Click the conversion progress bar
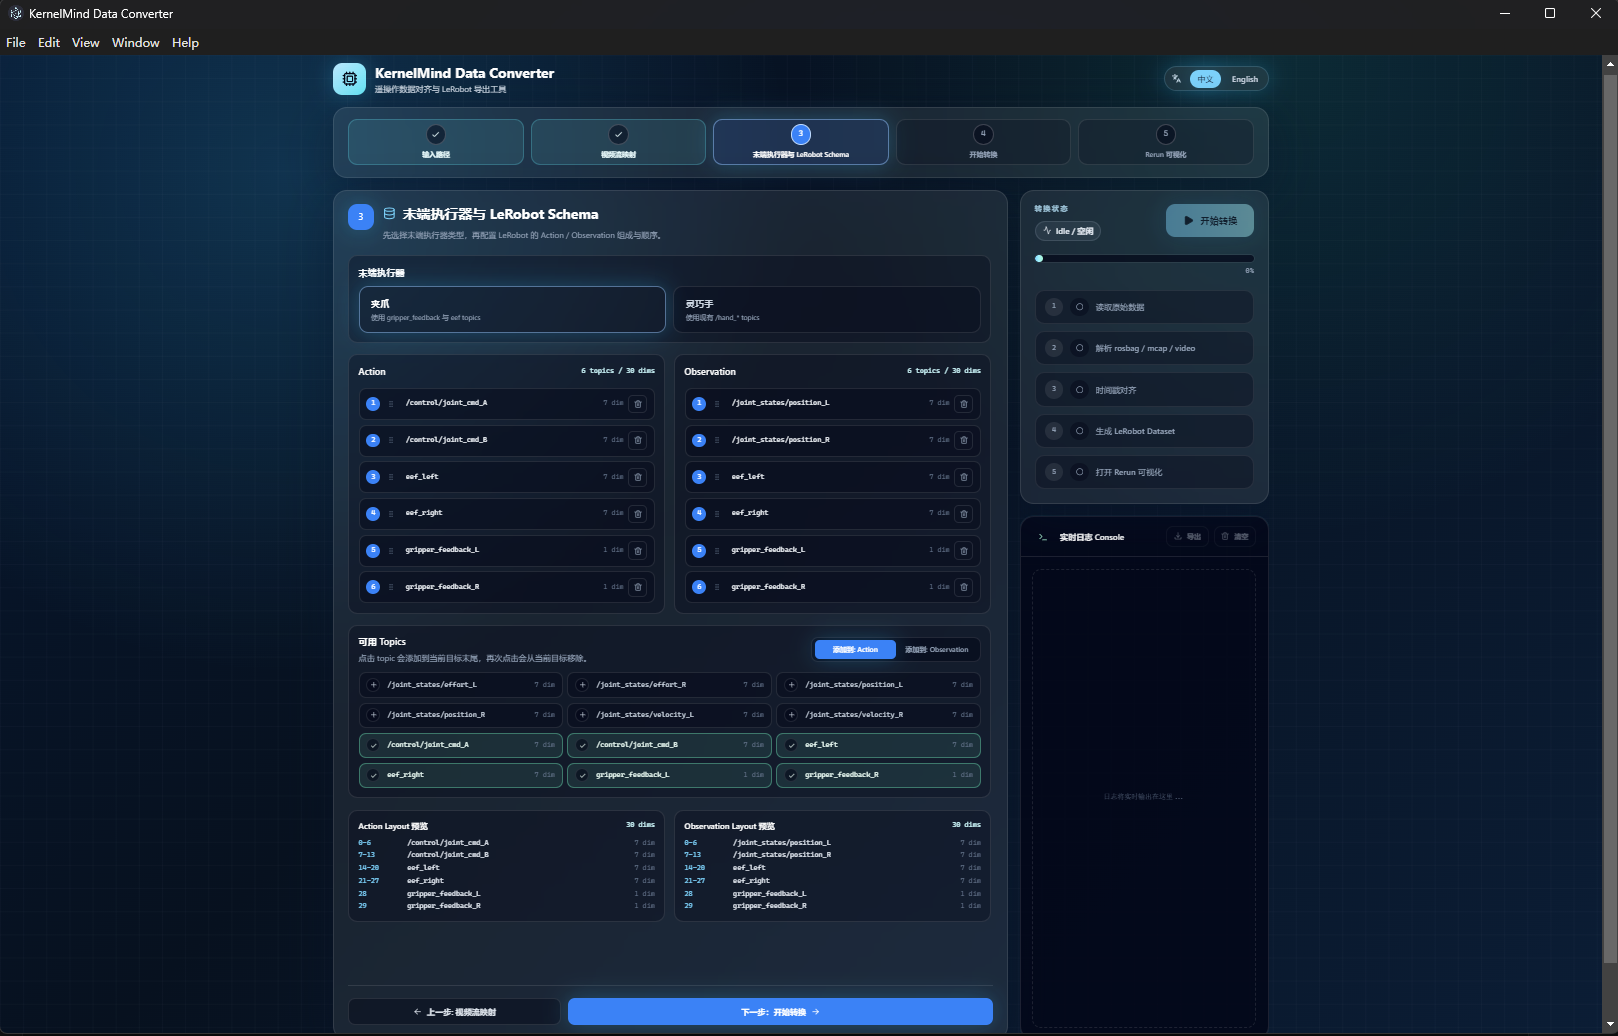The image size is (1618, 1036). click(1144, 259)
